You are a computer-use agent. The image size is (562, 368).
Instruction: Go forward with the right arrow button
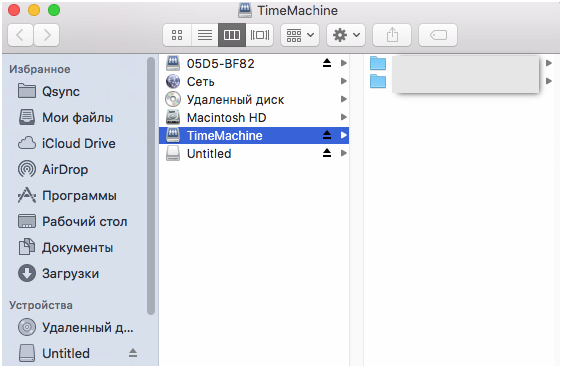(x=47, y=35)
